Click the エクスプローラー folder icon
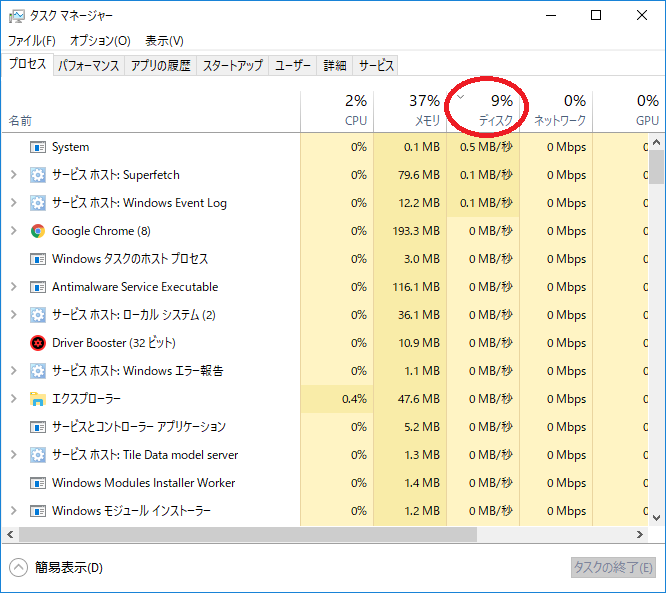 coord(38,399)
